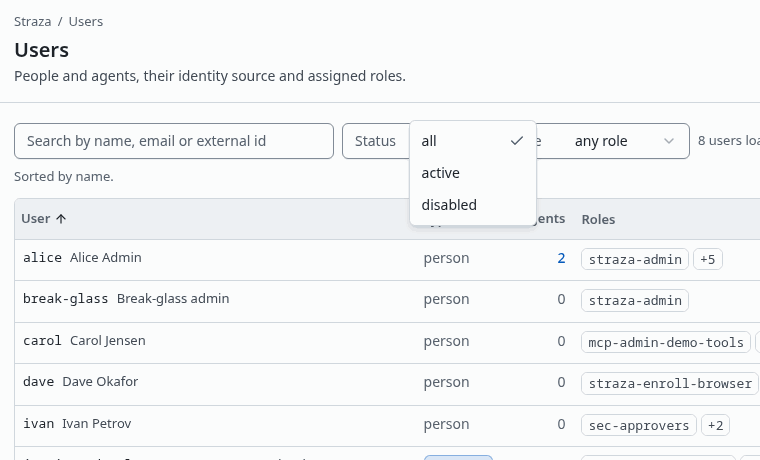Select the 'all' status option
This screenshot has width=760, height=460.
(473, 141)
